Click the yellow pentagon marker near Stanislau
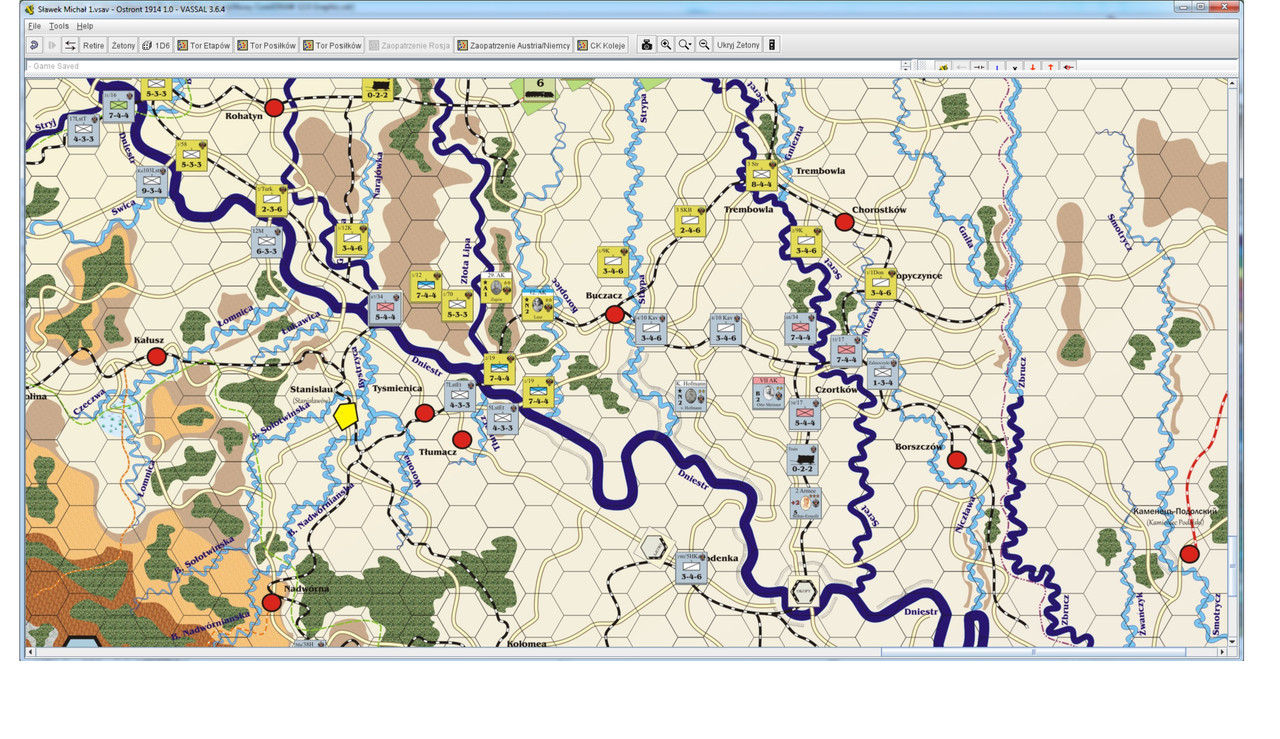 (x=346, y=414)
